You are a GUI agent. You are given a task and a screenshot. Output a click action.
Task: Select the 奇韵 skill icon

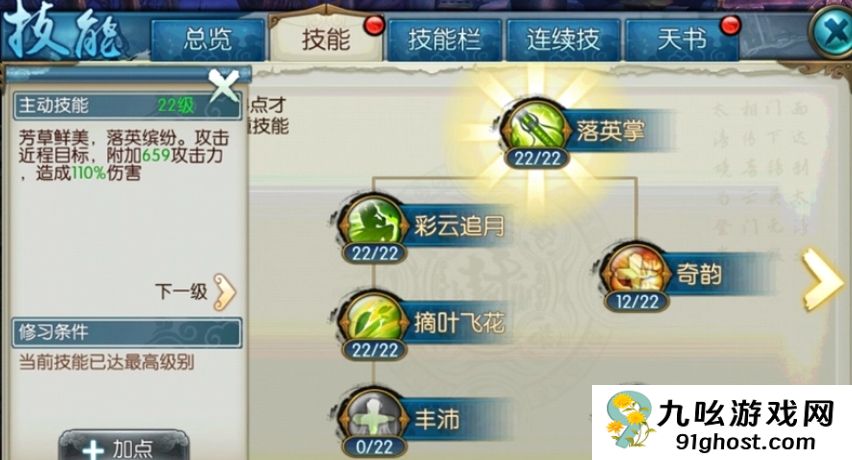[x=636, y=270]
